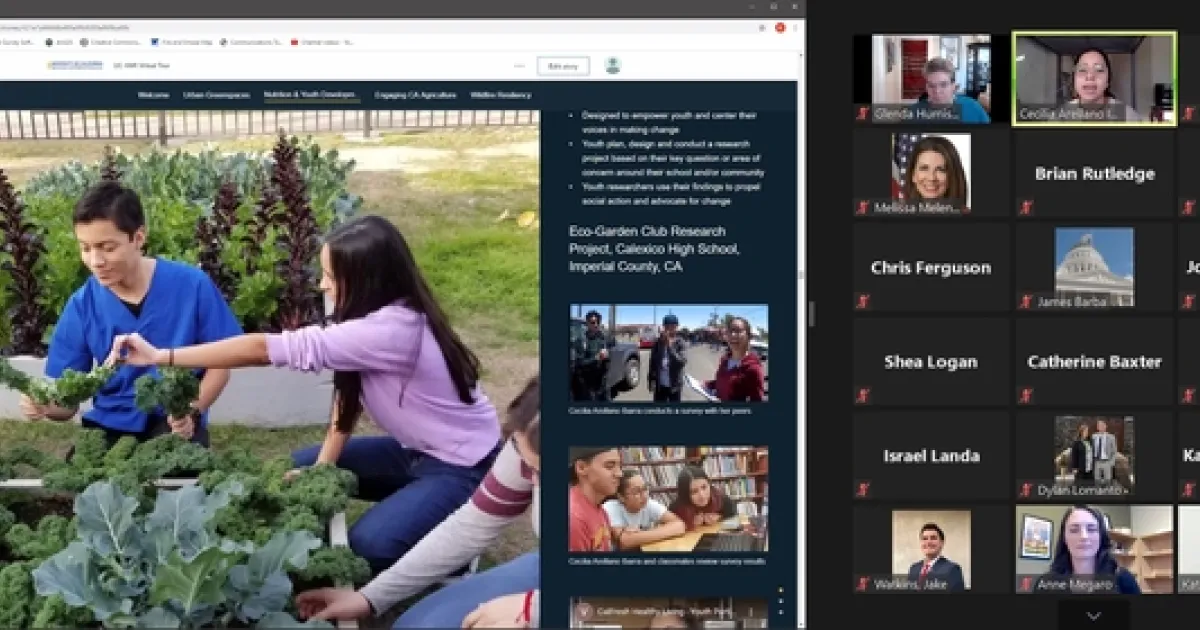Viewport: 1200px width, 630px height.
Task: Click the profile avatar in the page header
Action: click(x=613, y=66)
